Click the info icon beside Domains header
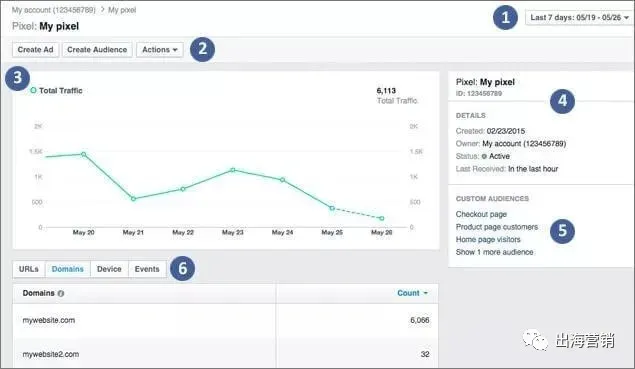Viewport: 635px width, 369px height. click(x=61, y=293)
